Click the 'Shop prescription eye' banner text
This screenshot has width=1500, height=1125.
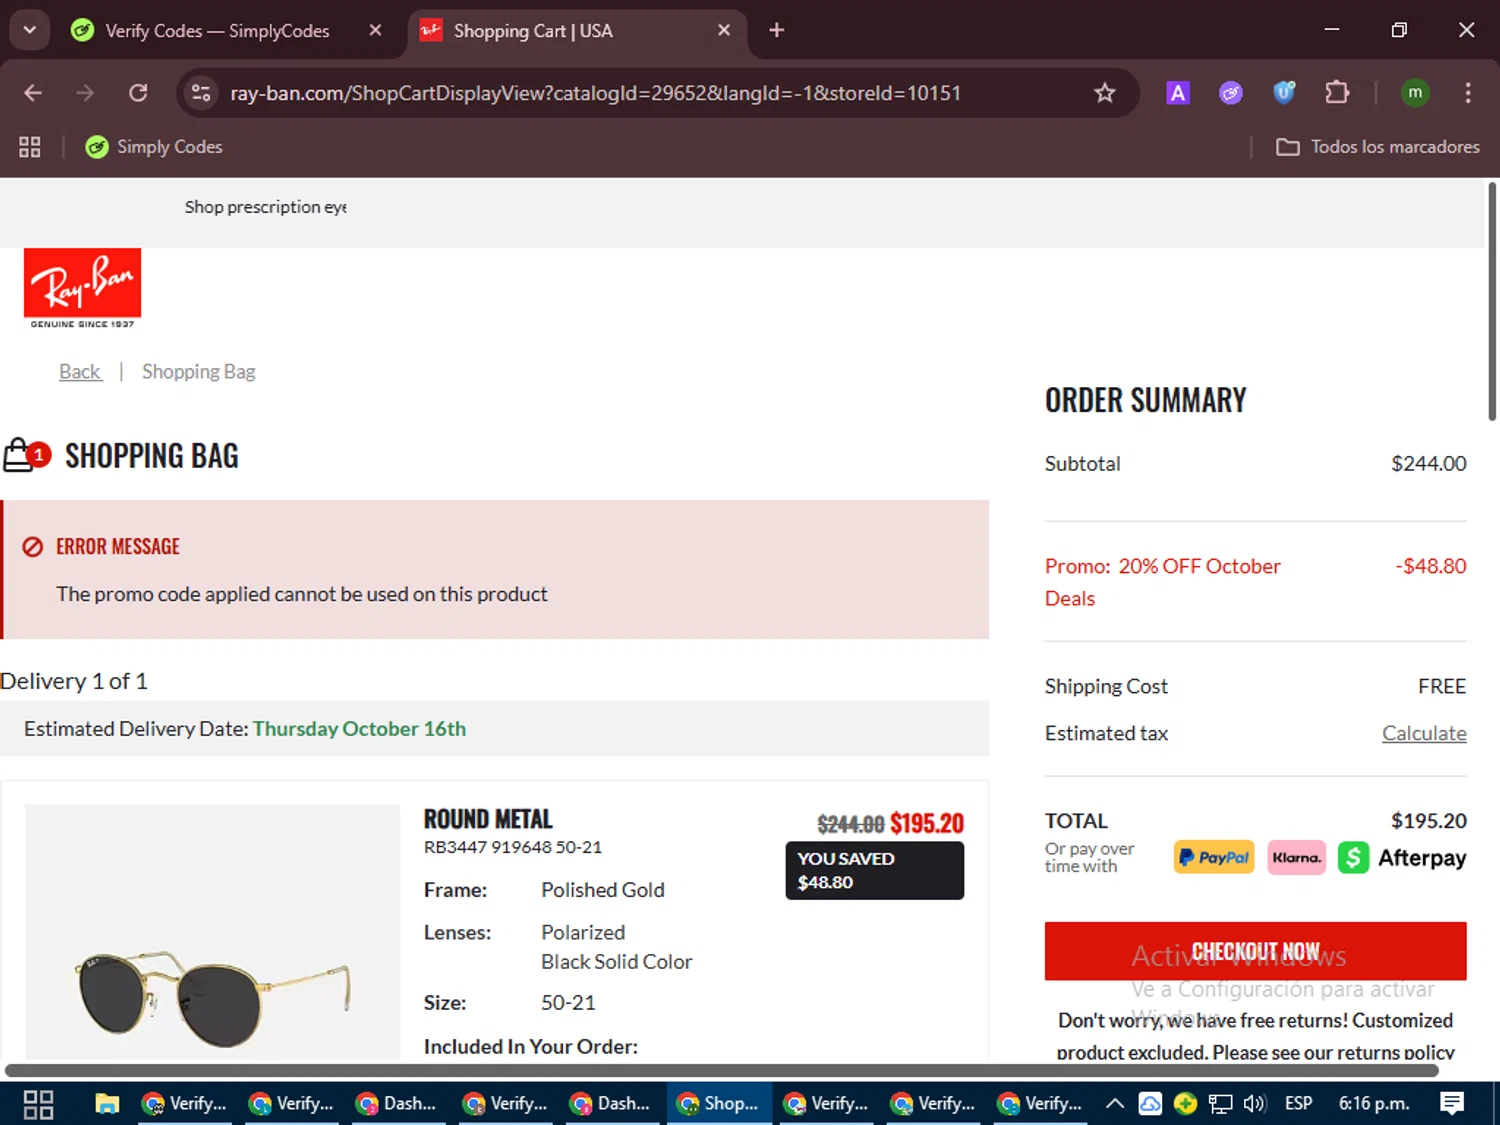(266, 207)
